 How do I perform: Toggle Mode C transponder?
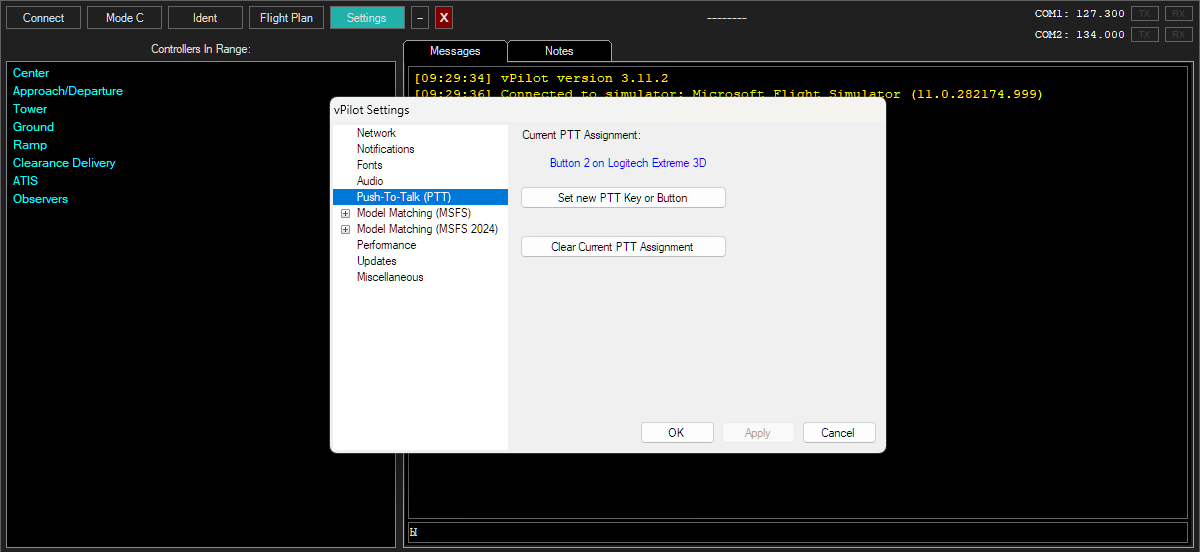(x=125, y=18)
